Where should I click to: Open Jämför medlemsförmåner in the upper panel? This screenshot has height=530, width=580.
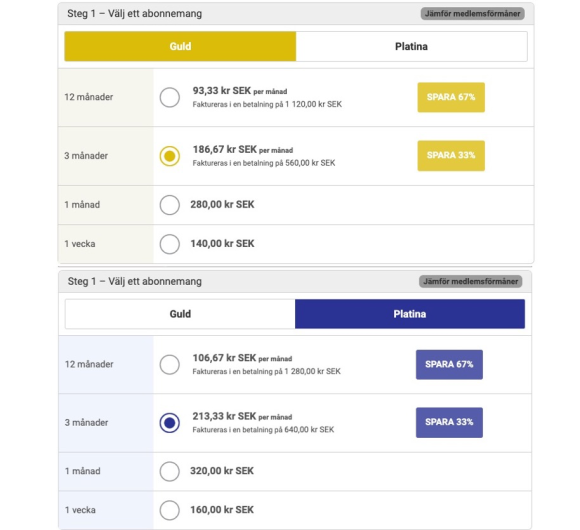click(472, 14)
